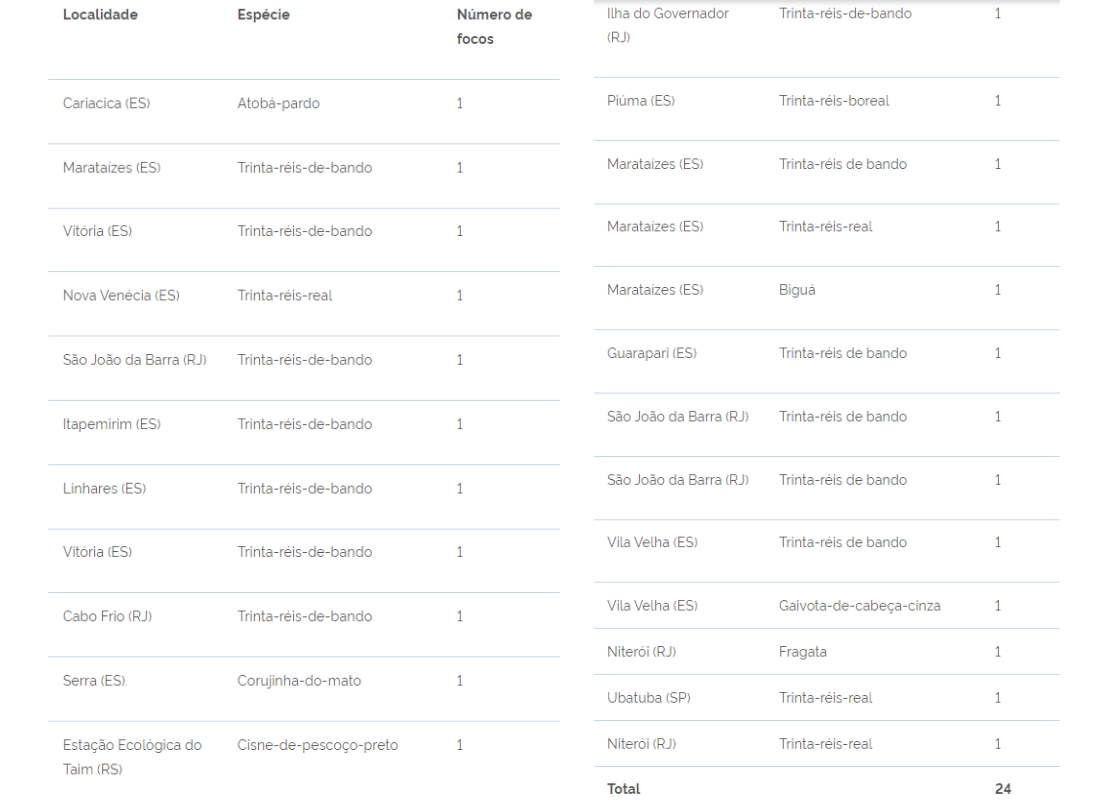Click the Corujinha-do-mato species cell
This screenshot has width=1120, height=800.
pyautogui.click(x=299, y=681)
